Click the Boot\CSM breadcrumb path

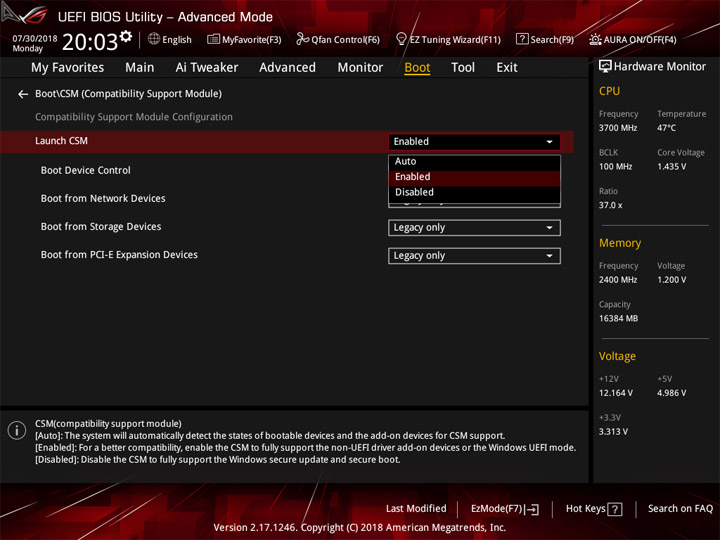[x=129, y=94]
